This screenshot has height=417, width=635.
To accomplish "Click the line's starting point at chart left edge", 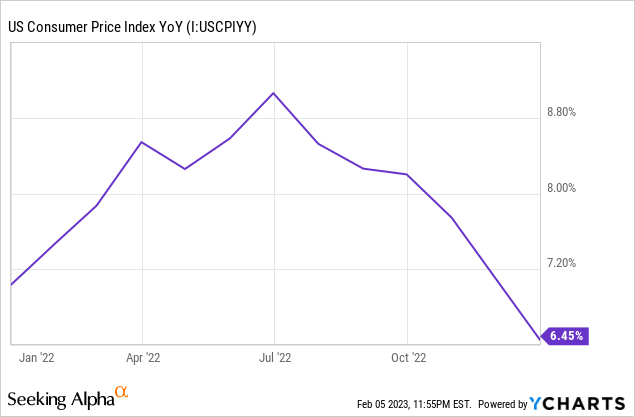I will click(10, 285).
